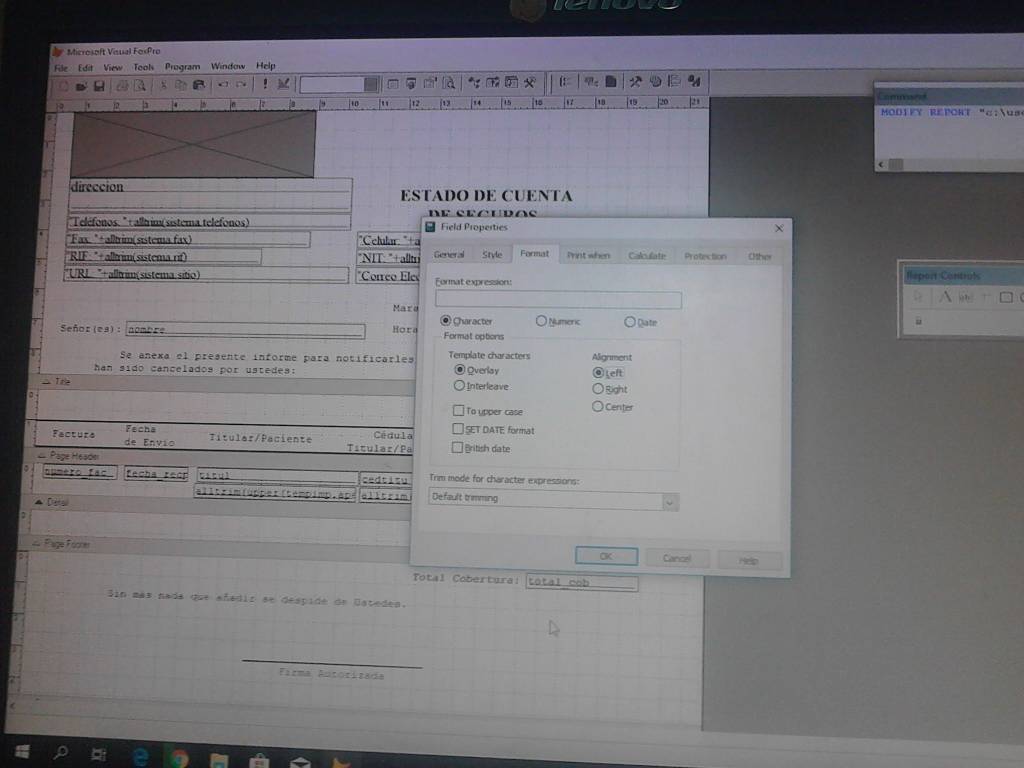
Task: Click the Format expression input field
Action: 558,300
